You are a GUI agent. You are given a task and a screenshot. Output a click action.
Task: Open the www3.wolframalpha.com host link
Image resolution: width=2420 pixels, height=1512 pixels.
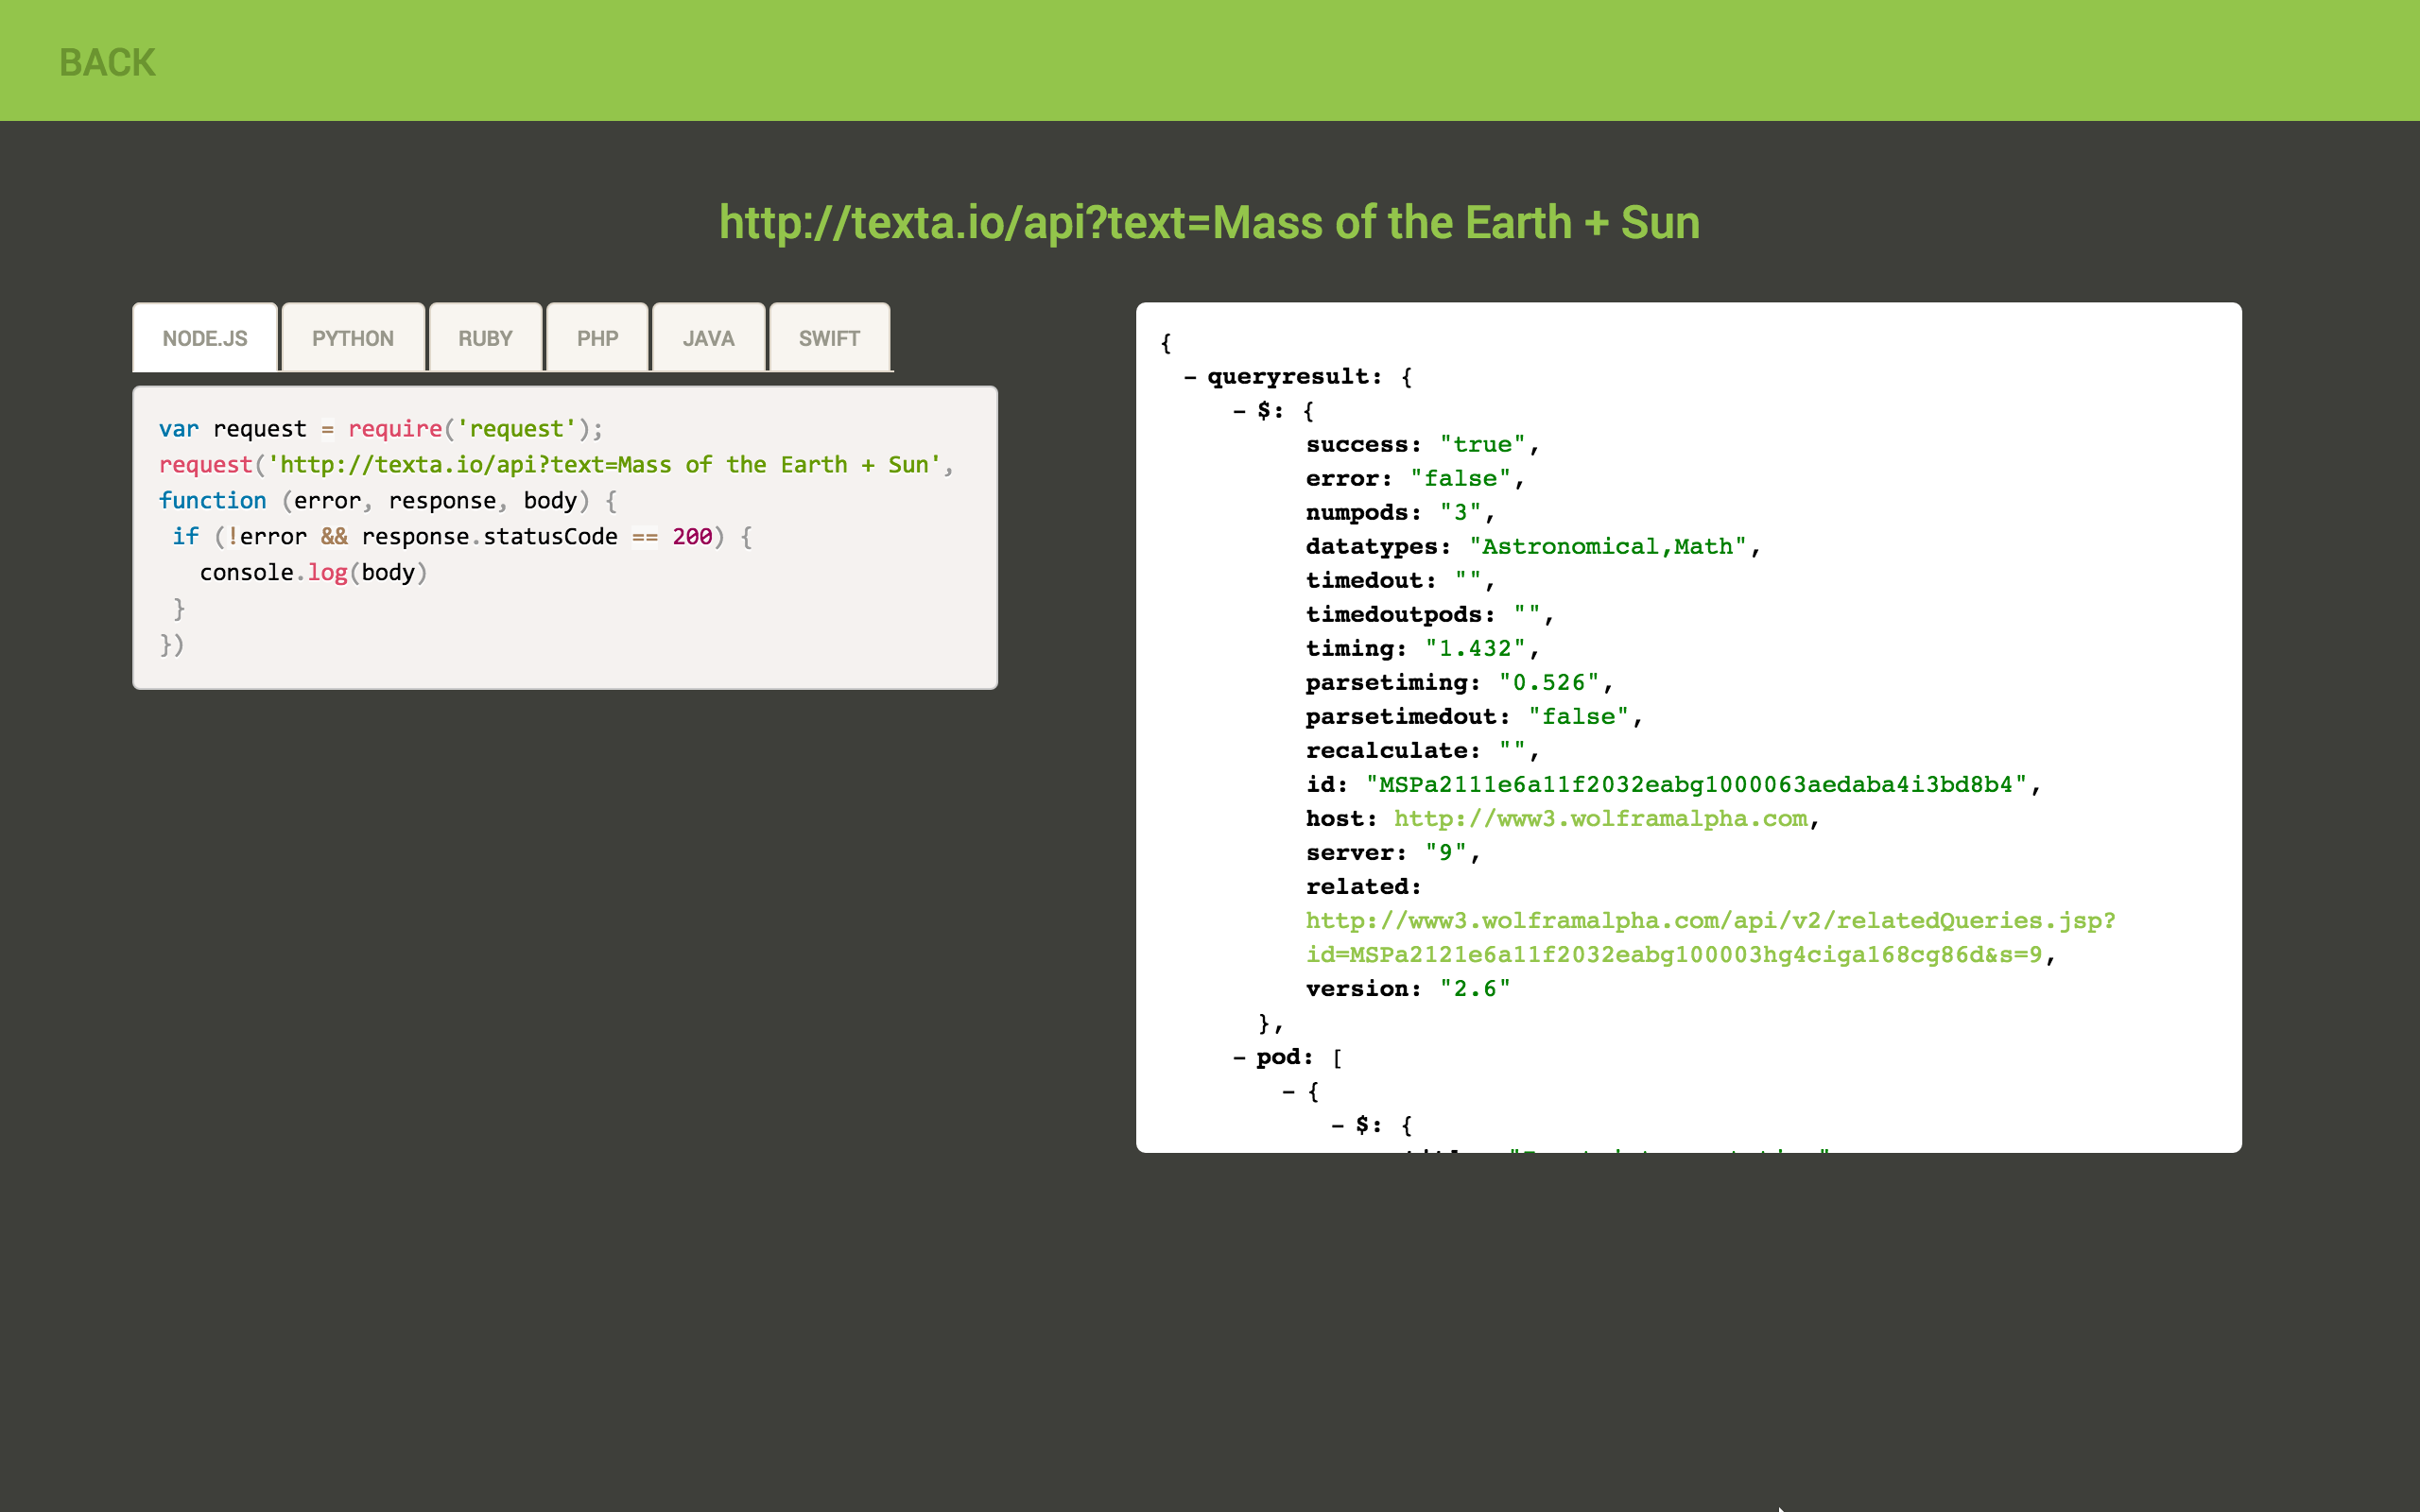coord(1600,819)
